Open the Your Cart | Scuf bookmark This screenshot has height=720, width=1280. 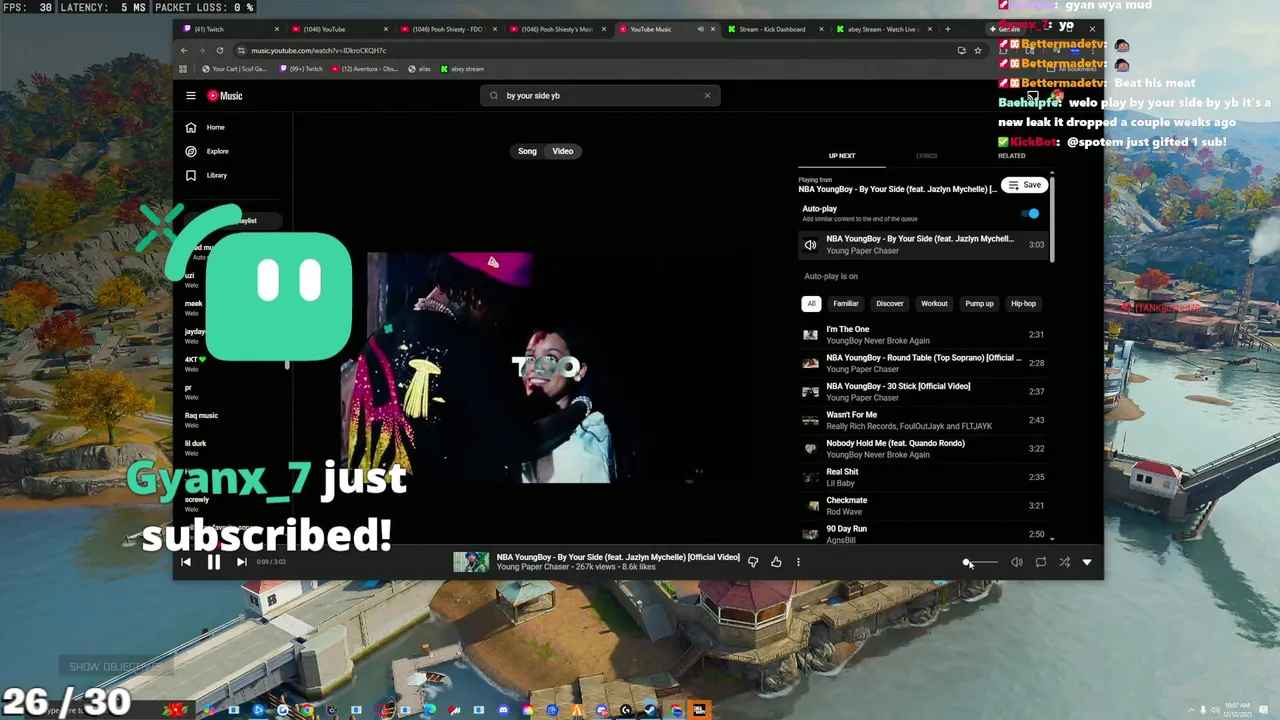[x=234, y=69]
